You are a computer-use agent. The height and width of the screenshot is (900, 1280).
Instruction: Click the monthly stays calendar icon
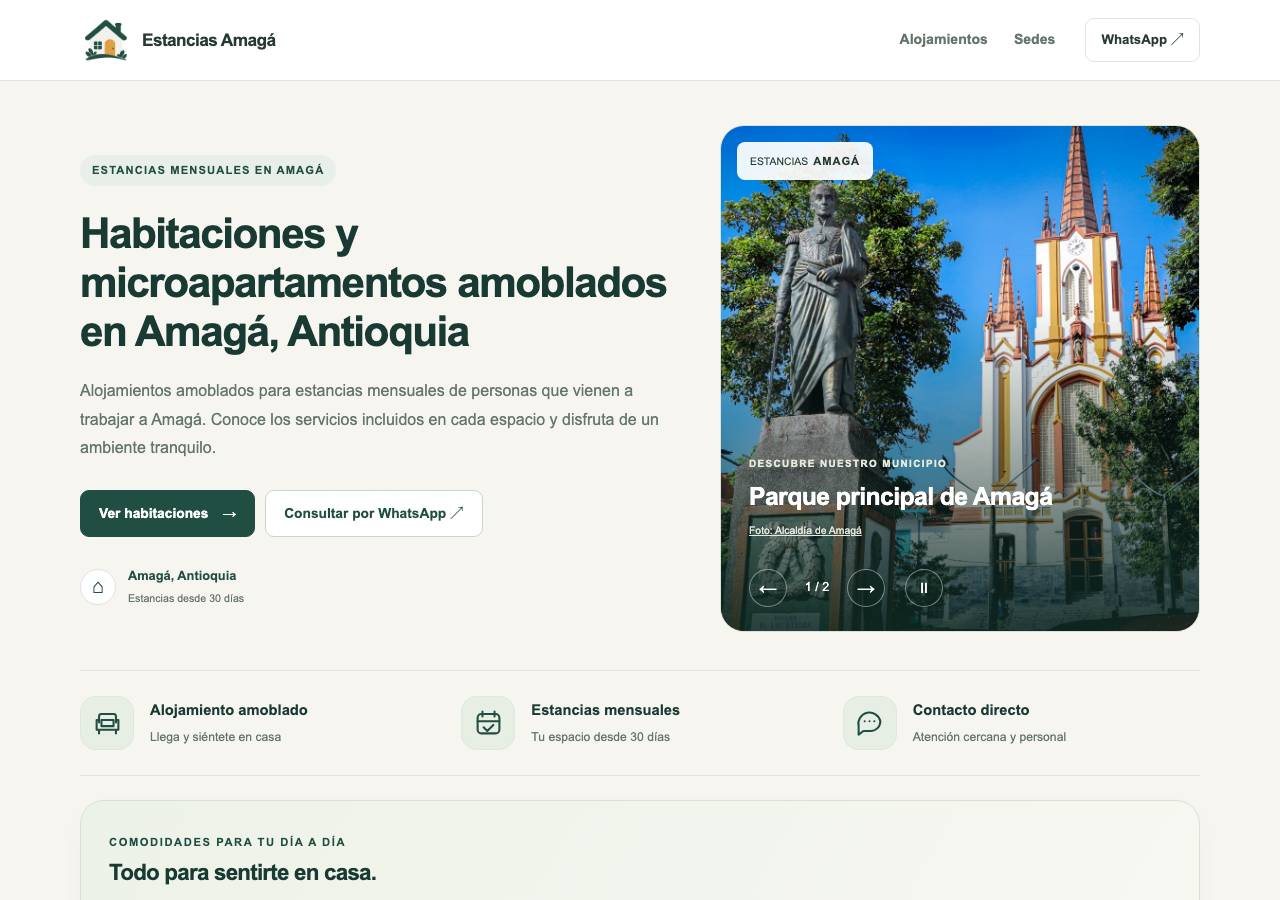tap(488, 723)
